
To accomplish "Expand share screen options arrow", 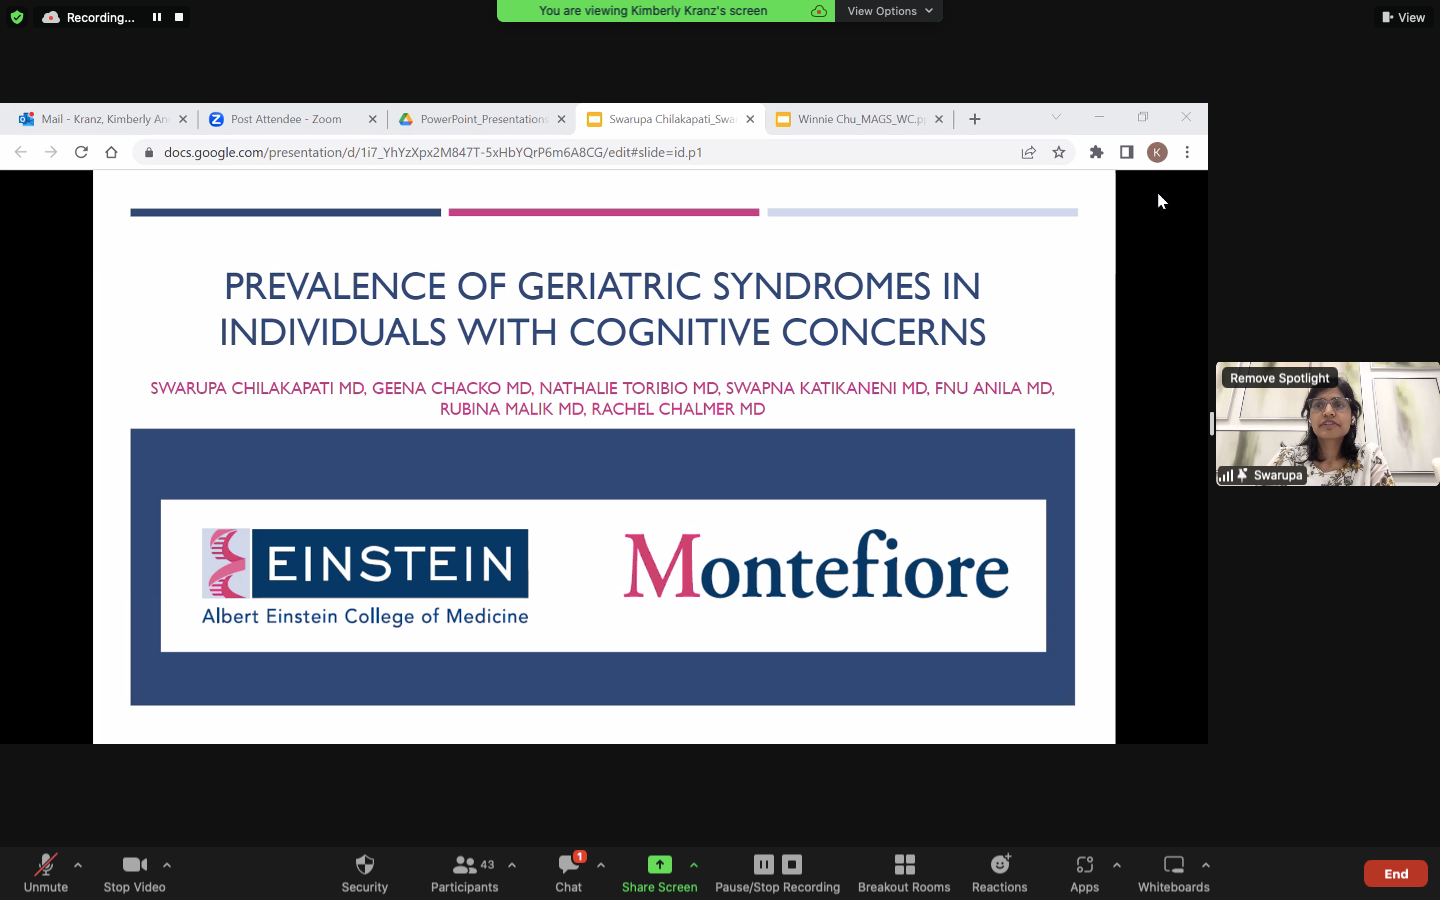I will pos(694,865).
